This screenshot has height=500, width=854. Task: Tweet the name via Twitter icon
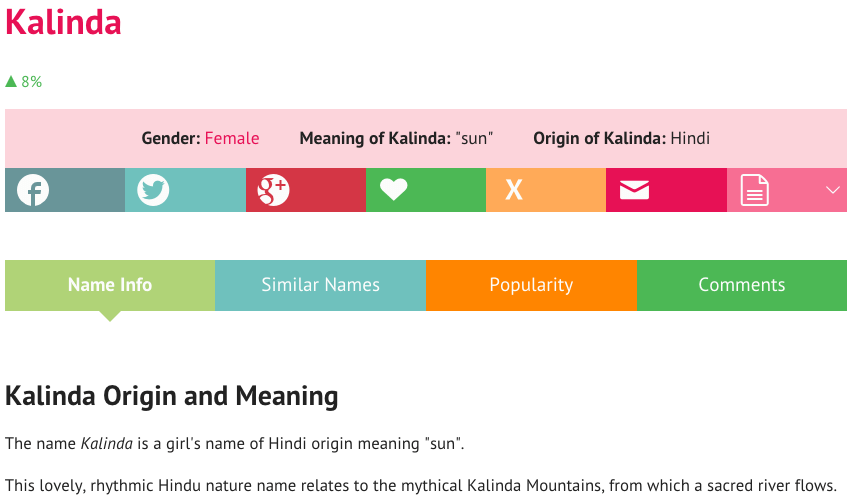pyautogui.click(x=185, y=190)
